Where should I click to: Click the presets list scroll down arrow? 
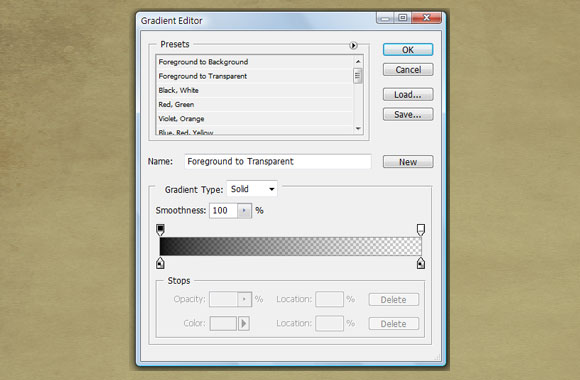tap(358, 129)
